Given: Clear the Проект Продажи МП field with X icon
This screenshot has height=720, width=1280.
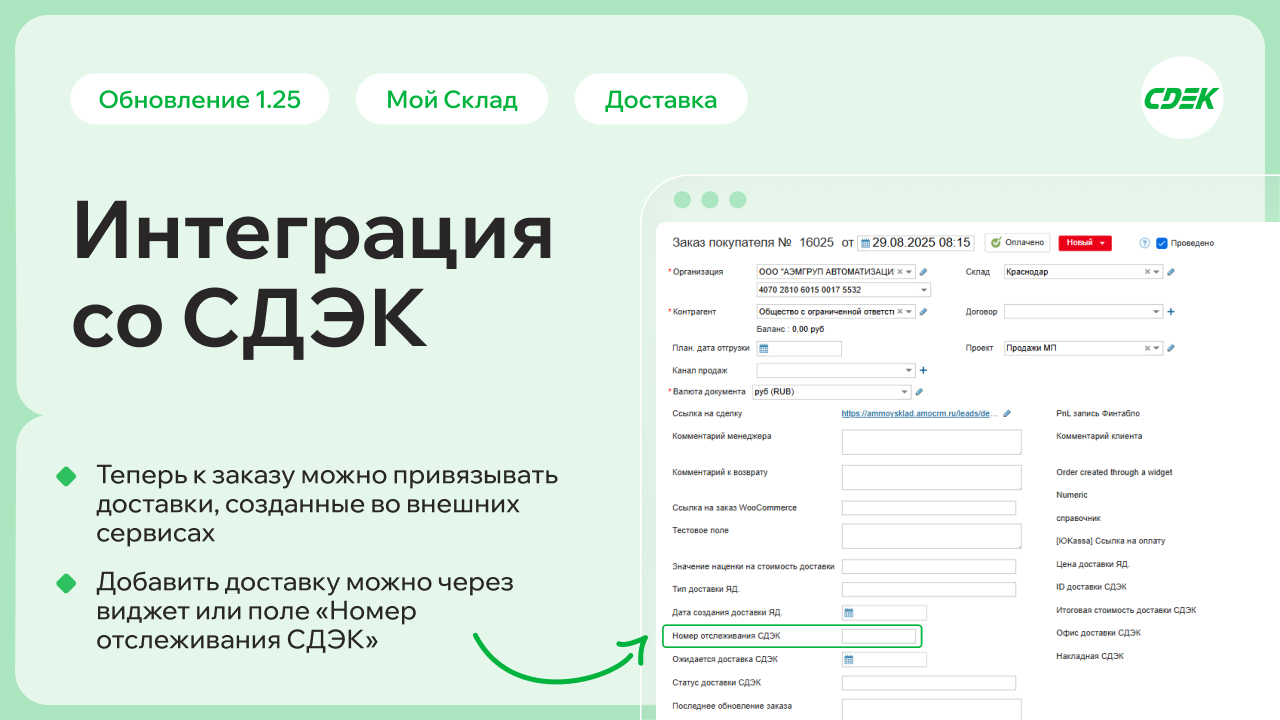Looking at the screenshot, I should point(1147,349).
